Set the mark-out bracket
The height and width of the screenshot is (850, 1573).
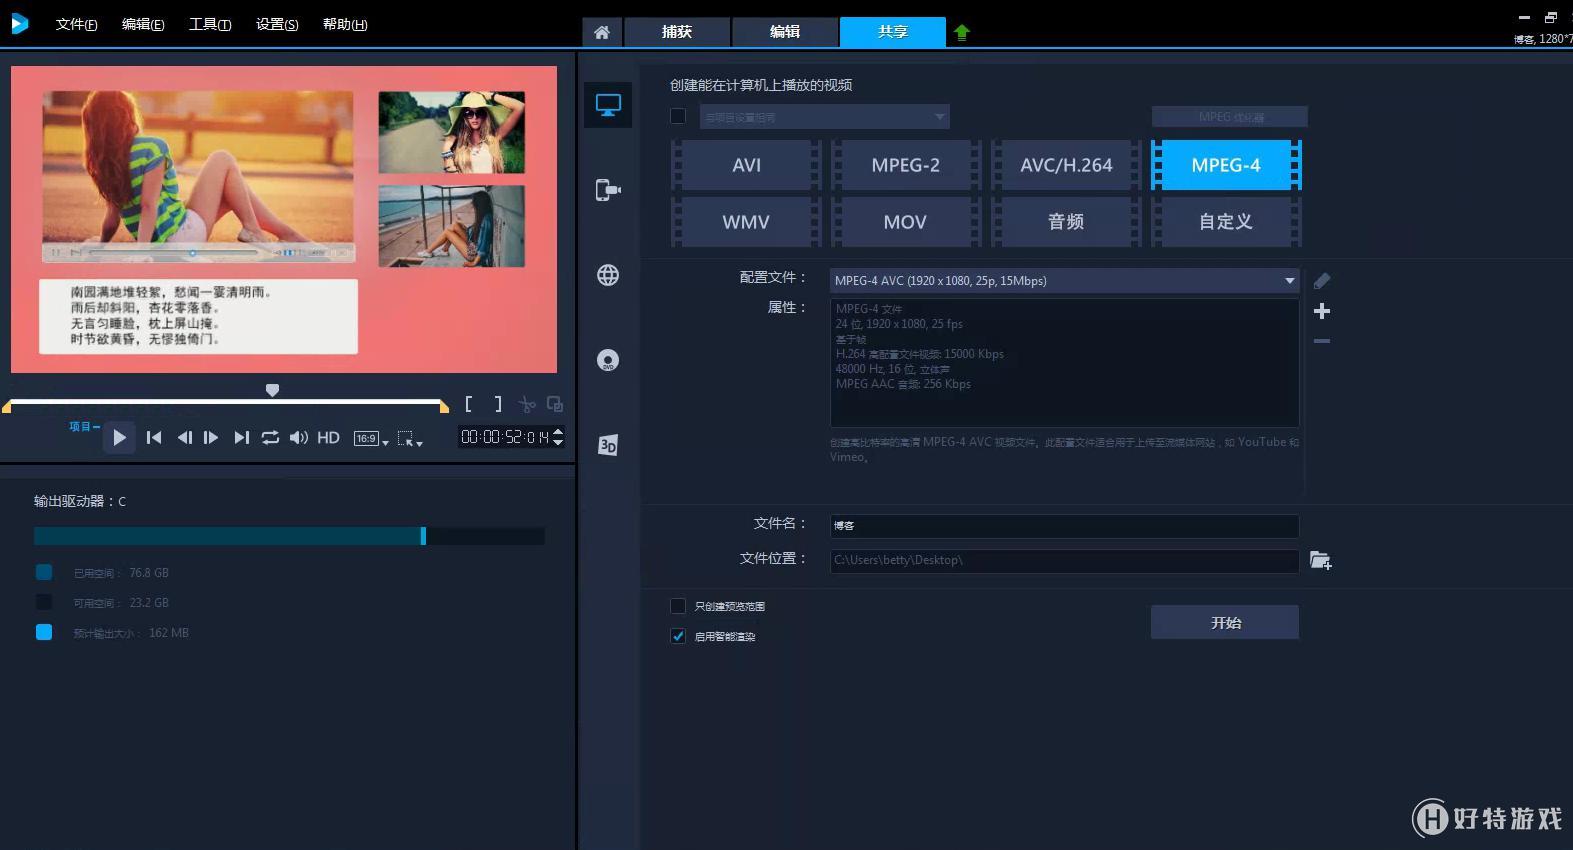[498, 404]
